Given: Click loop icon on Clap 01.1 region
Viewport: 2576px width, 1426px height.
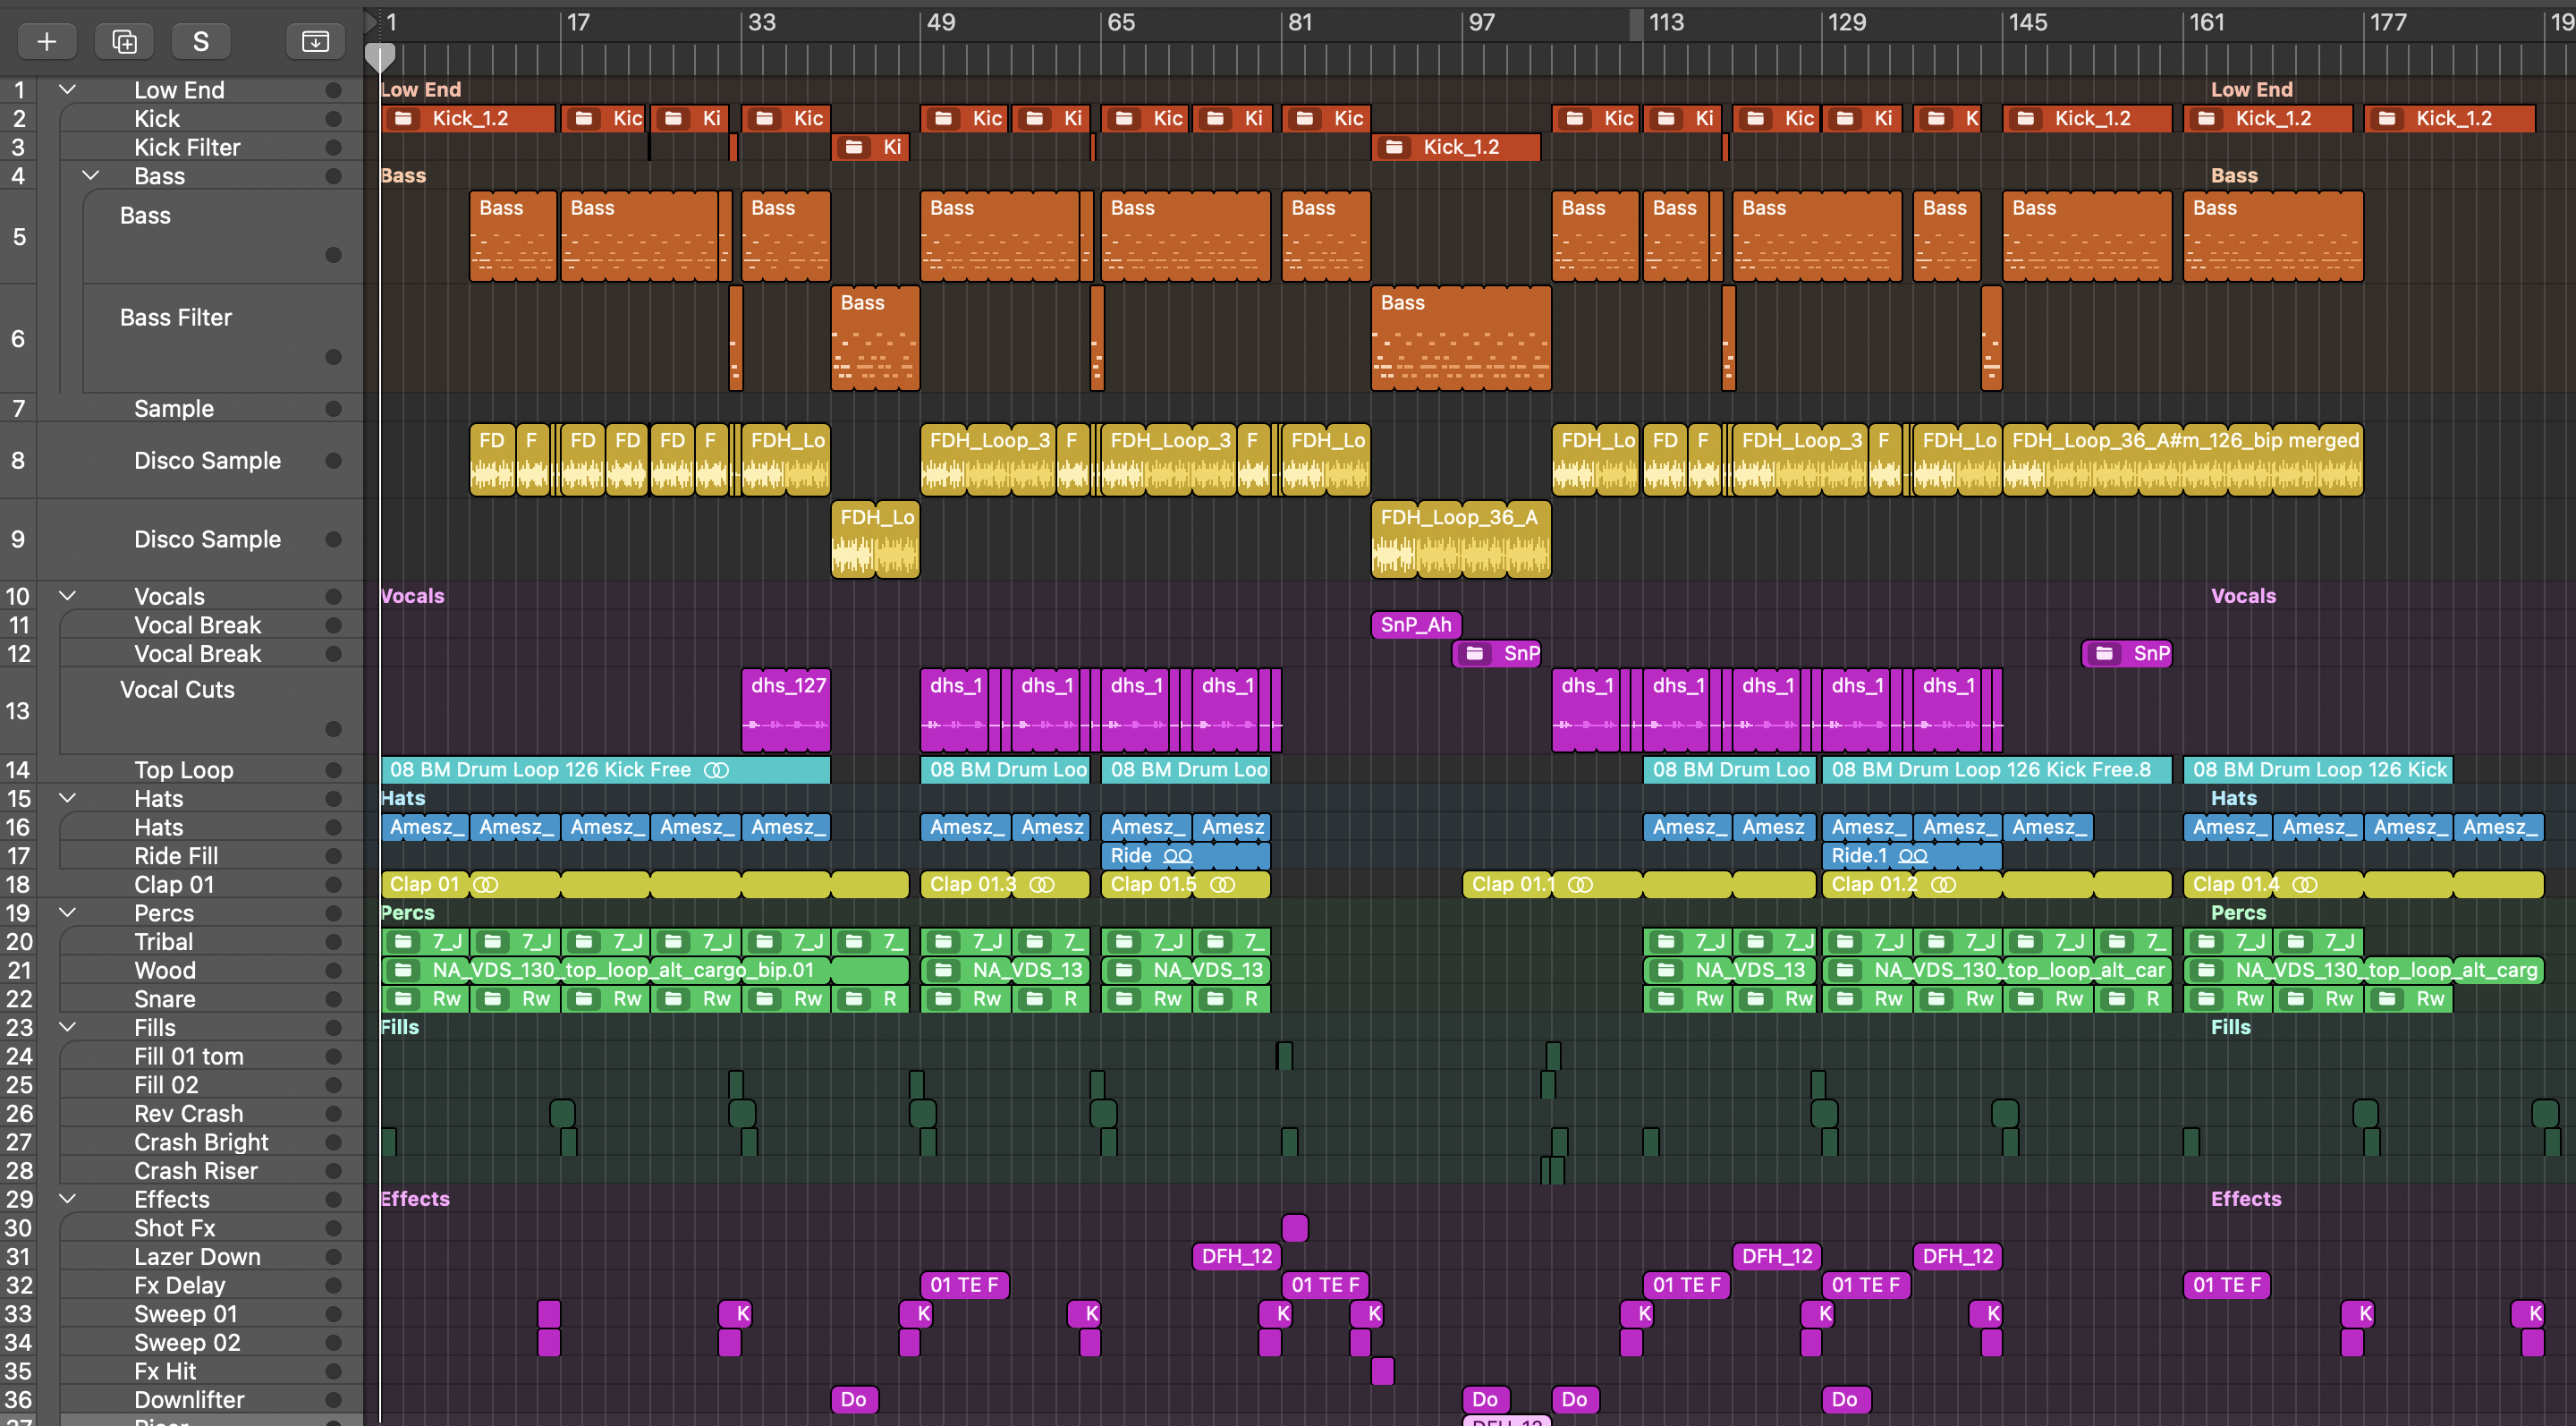Looking at the screenshot, I should pos(1580,884).
